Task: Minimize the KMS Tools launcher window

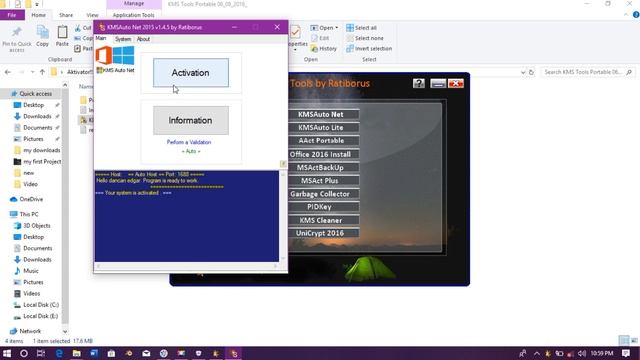Action: [x=438, y=83]
